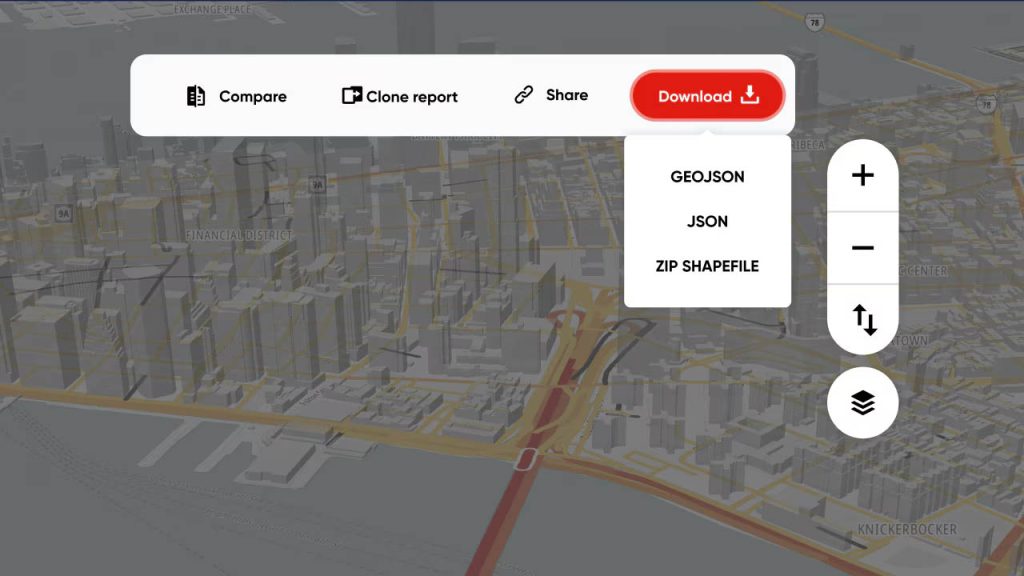
Task: Click the Knickerbocker map label
Action: [x=906, y=529]
